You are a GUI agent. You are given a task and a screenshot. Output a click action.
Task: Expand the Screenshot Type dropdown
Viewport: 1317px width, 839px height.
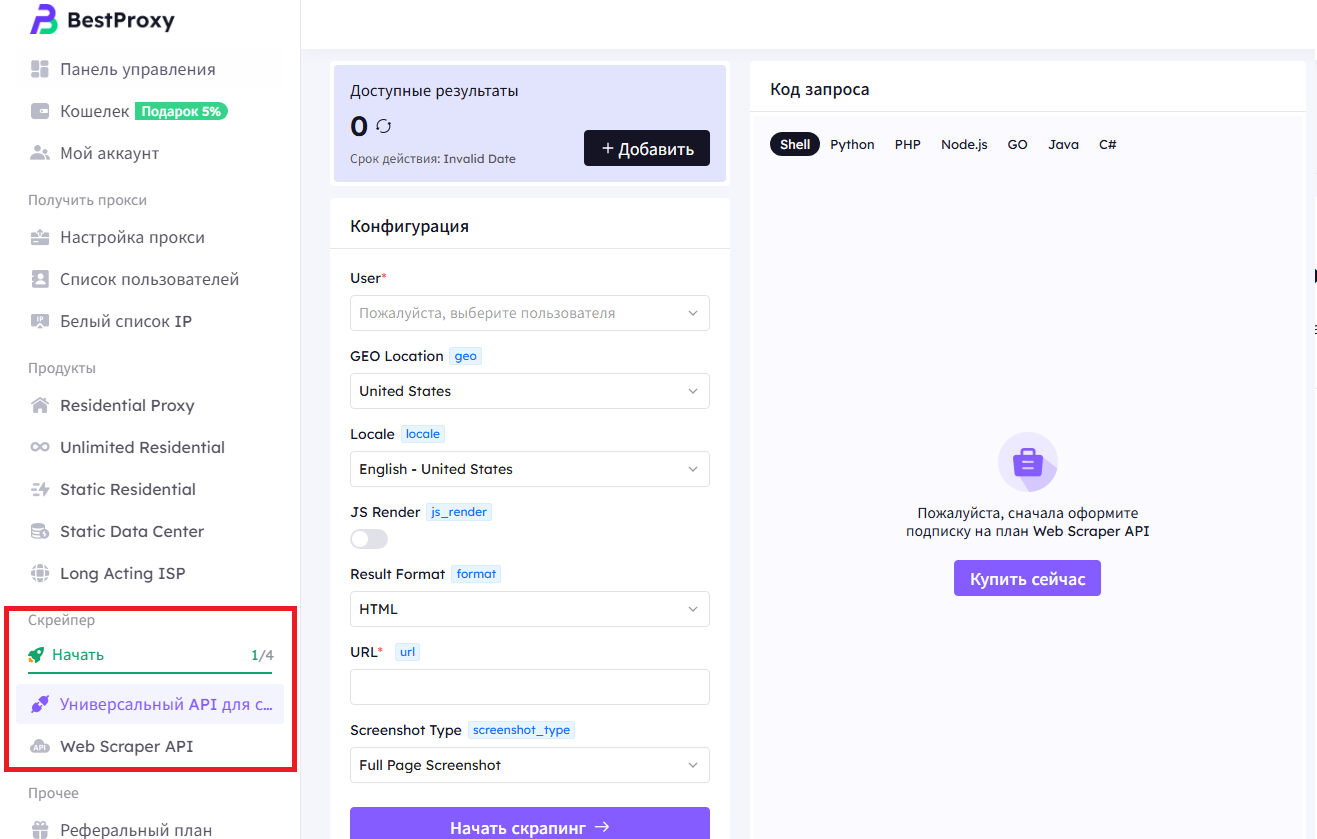(x=529, y=765)
